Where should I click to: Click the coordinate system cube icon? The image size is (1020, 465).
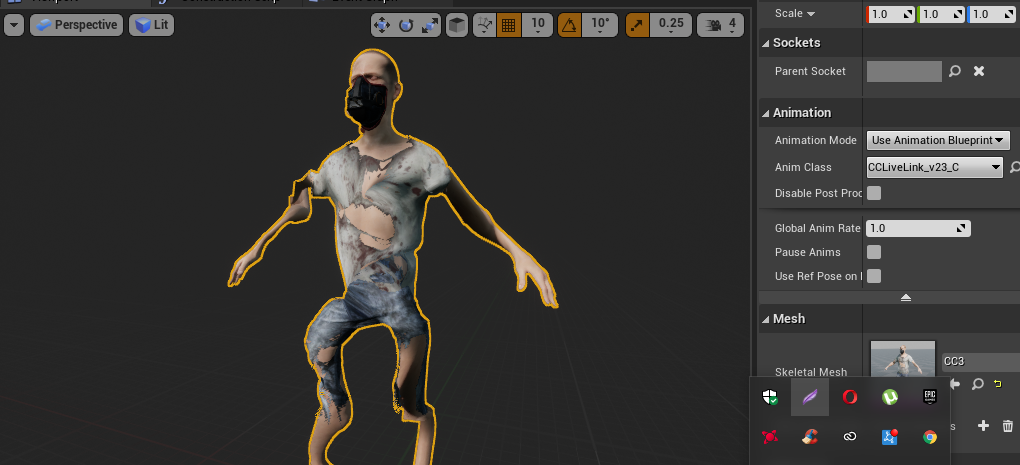pyautogui.click(x=456, y=25)
